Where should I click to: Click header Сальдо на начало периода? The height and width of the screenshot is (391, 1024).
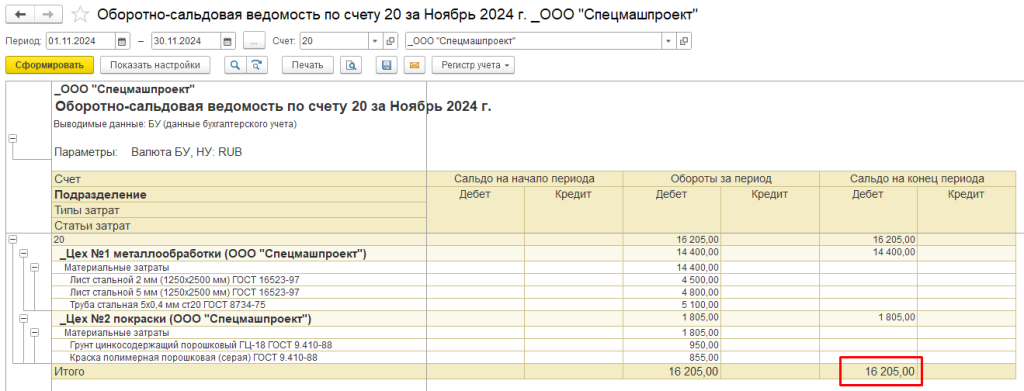point(524,178)
